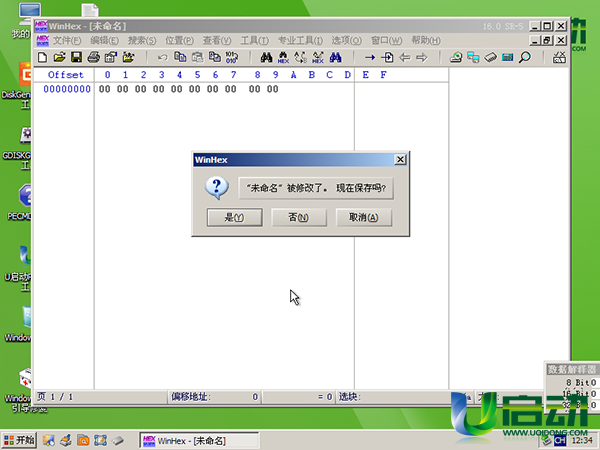Viewport: 600px width, 450px height.
Task: Click the blue Continue Search binoculars icon
Action: tap(335, 57)
